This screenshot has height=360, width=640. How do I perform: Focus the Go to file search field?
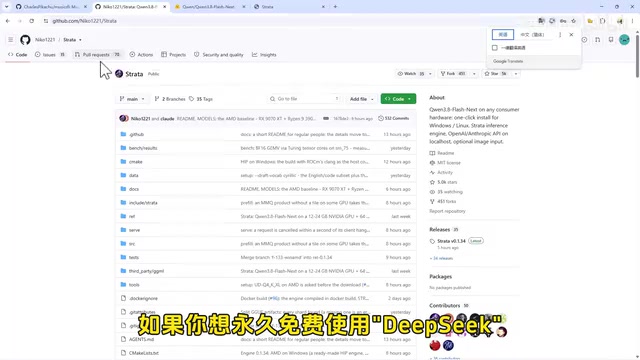click(304, 99)
